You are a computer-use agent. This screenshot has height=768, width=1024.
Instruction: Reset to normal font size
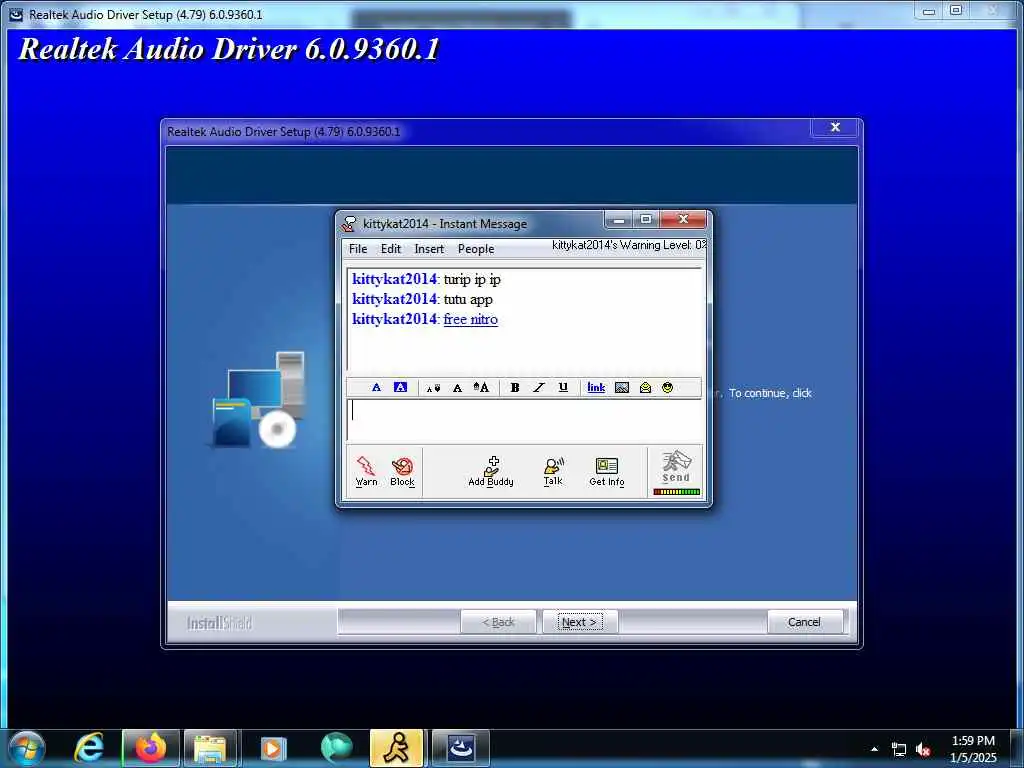pyautogui.click(x=457, y=388)
